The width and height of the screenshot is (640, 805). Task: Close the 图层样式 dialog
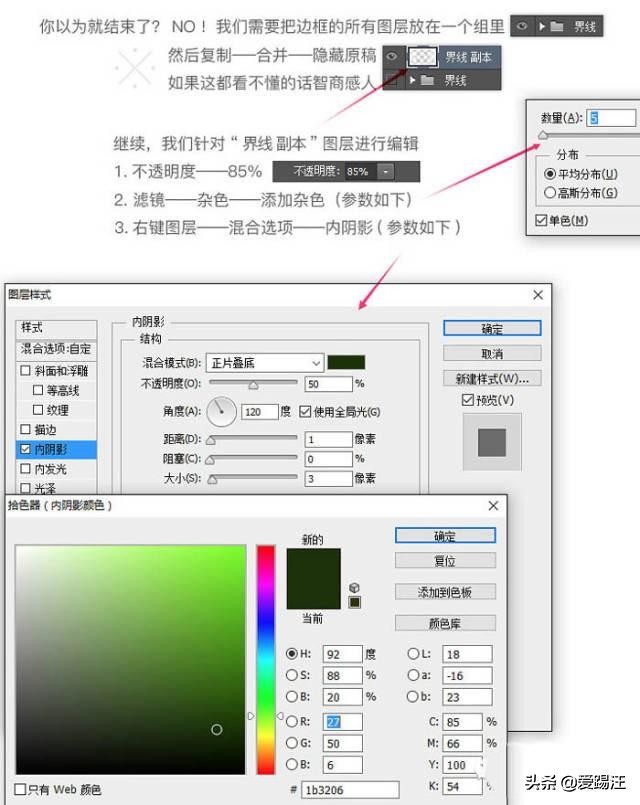coord(537,295)
